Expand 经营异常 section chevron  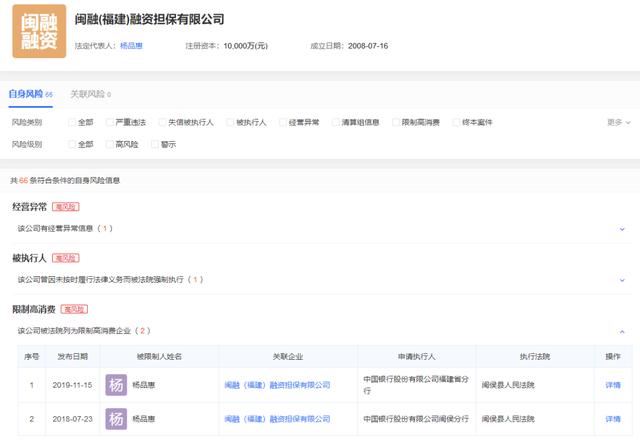622,229
